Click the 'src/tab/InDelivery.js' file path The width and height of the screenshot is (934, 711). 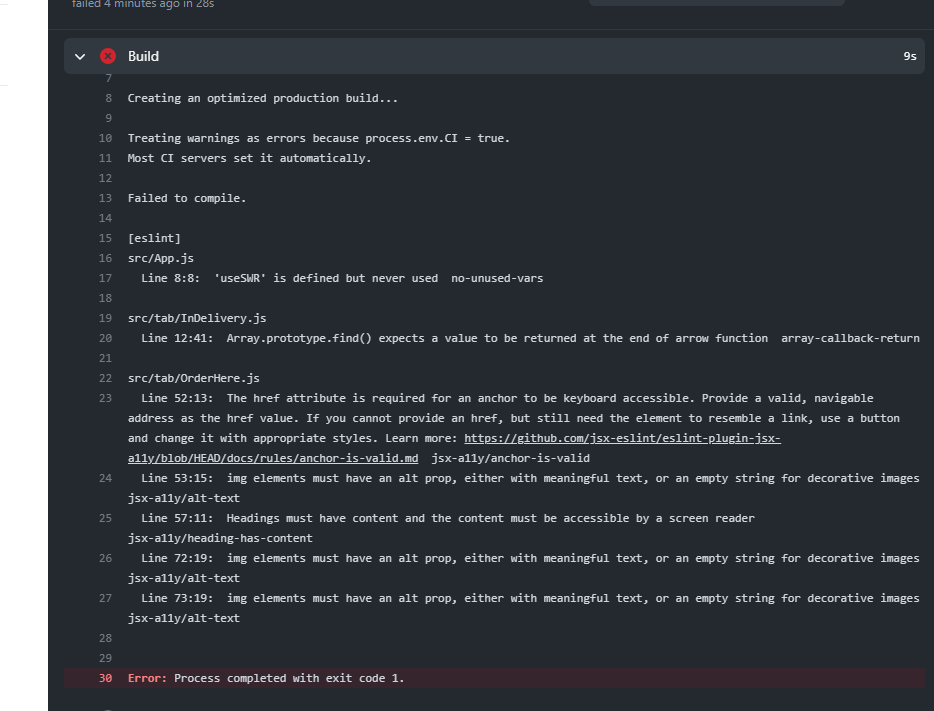point(197,319)
